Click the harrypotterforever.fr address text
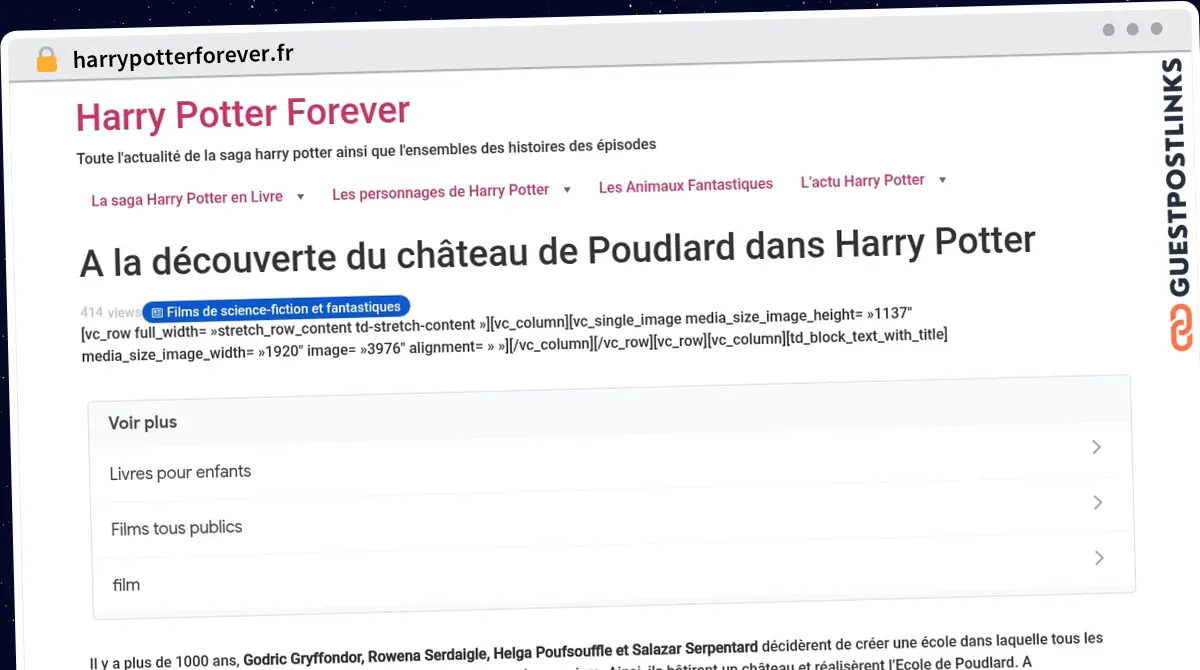 click(x=183, y=56)
